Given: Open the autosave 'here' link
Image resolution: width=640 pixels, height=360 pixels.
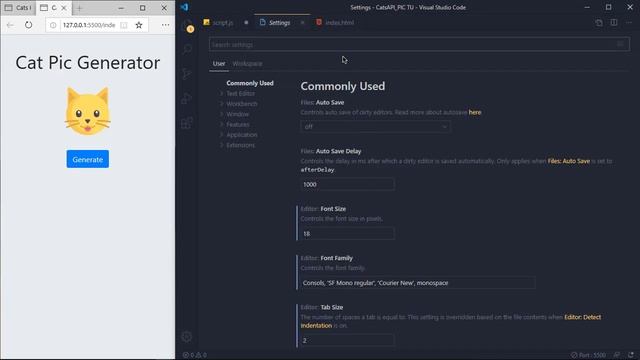Looking at the screenshot, I should click(475, 112).
